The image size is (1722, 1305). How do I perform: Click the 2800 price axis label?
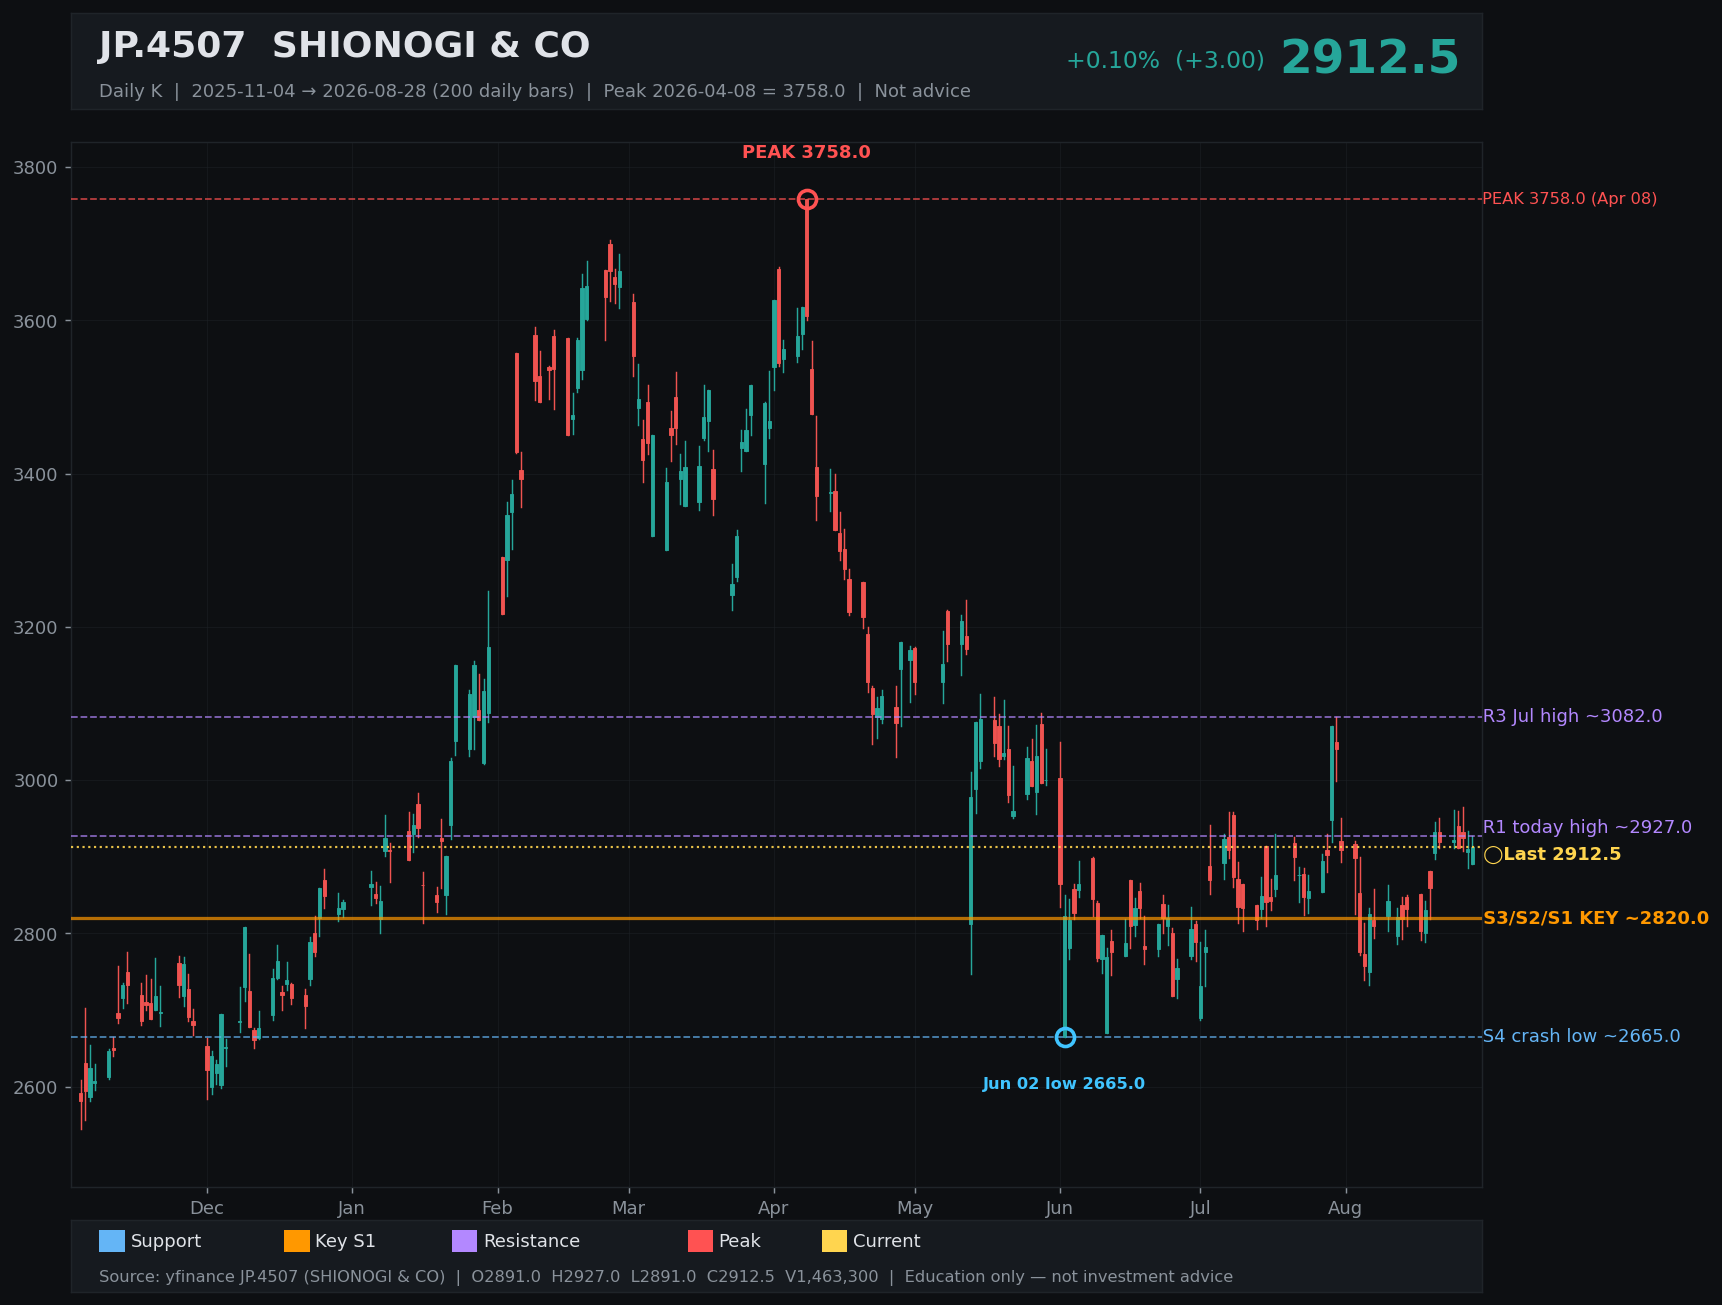(x=35, y=934)
